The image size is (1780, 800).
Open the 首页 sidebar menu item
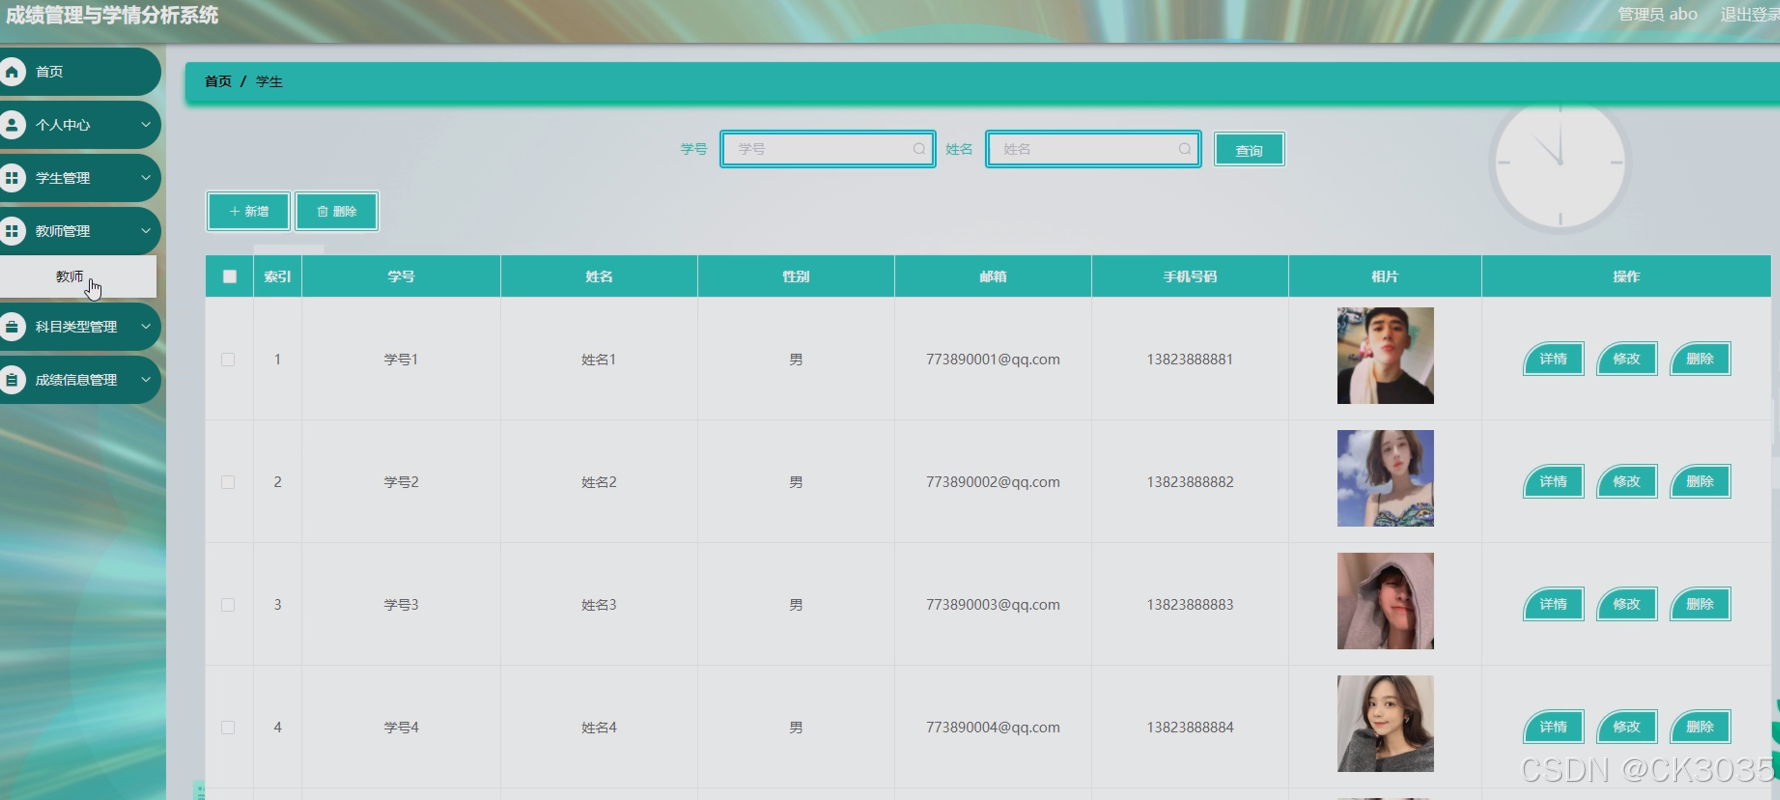(78, 72)
